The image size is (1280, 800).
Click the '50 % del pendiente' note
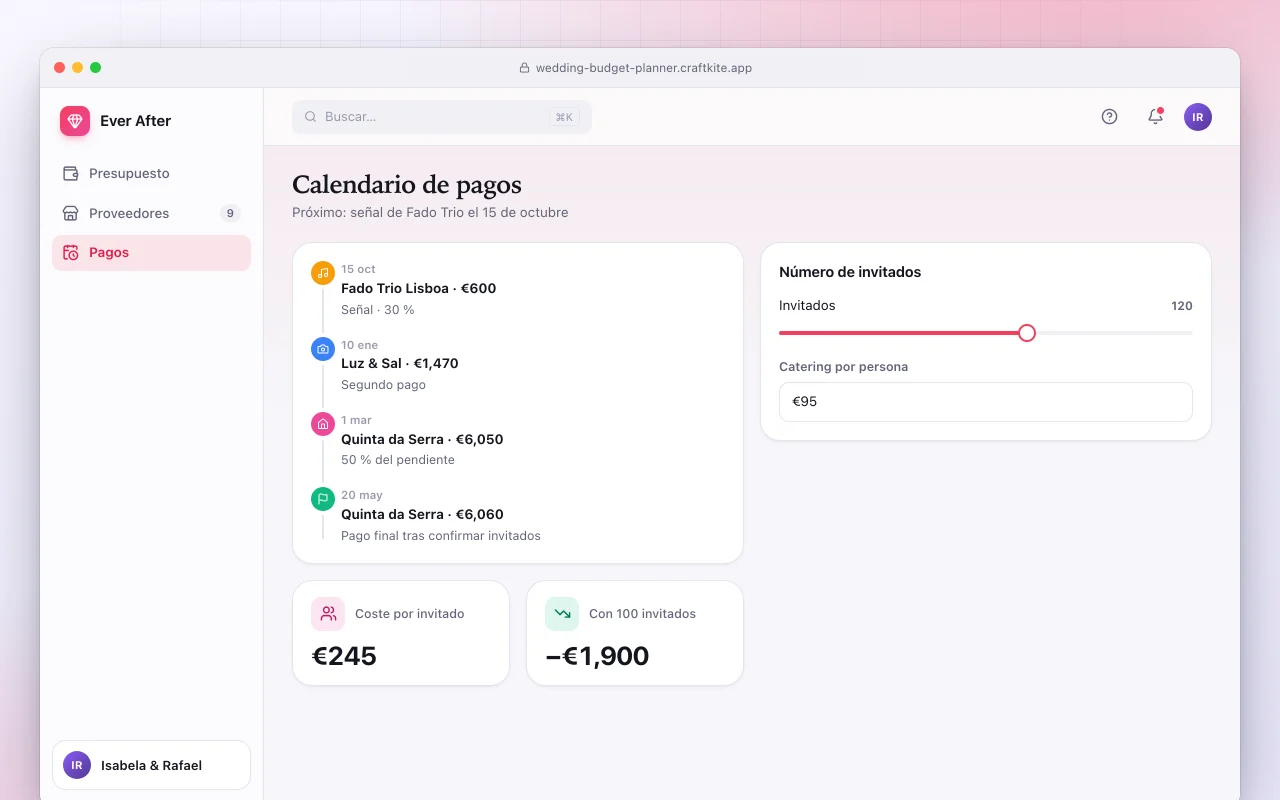[398, 460]
